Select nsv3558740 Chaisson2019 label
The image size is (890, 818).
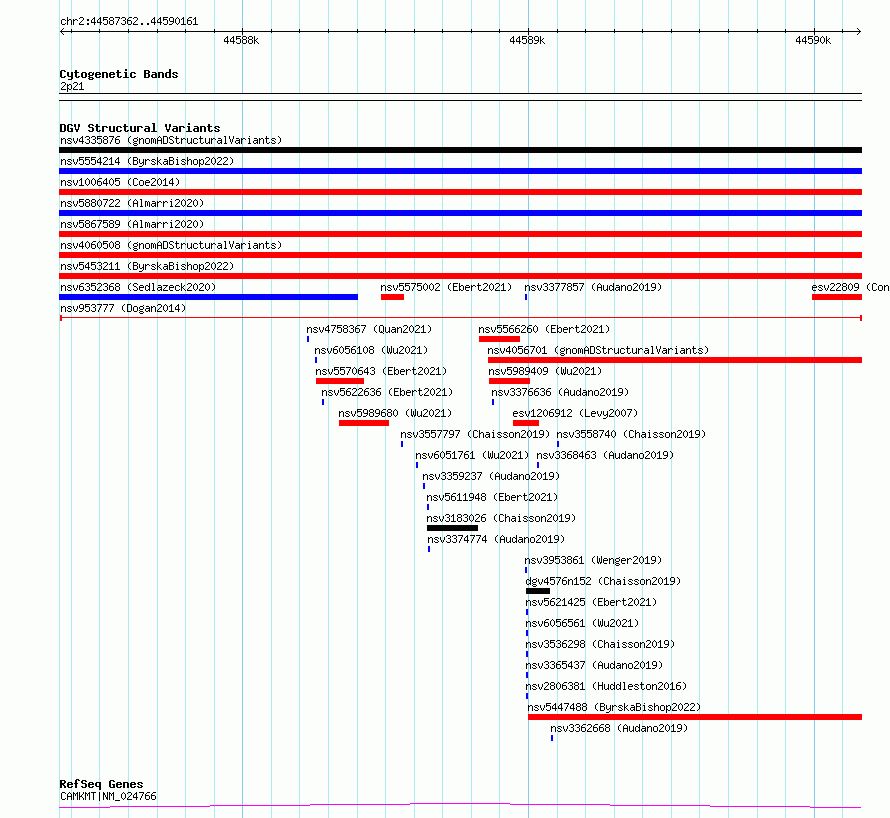tap(631, 434)
